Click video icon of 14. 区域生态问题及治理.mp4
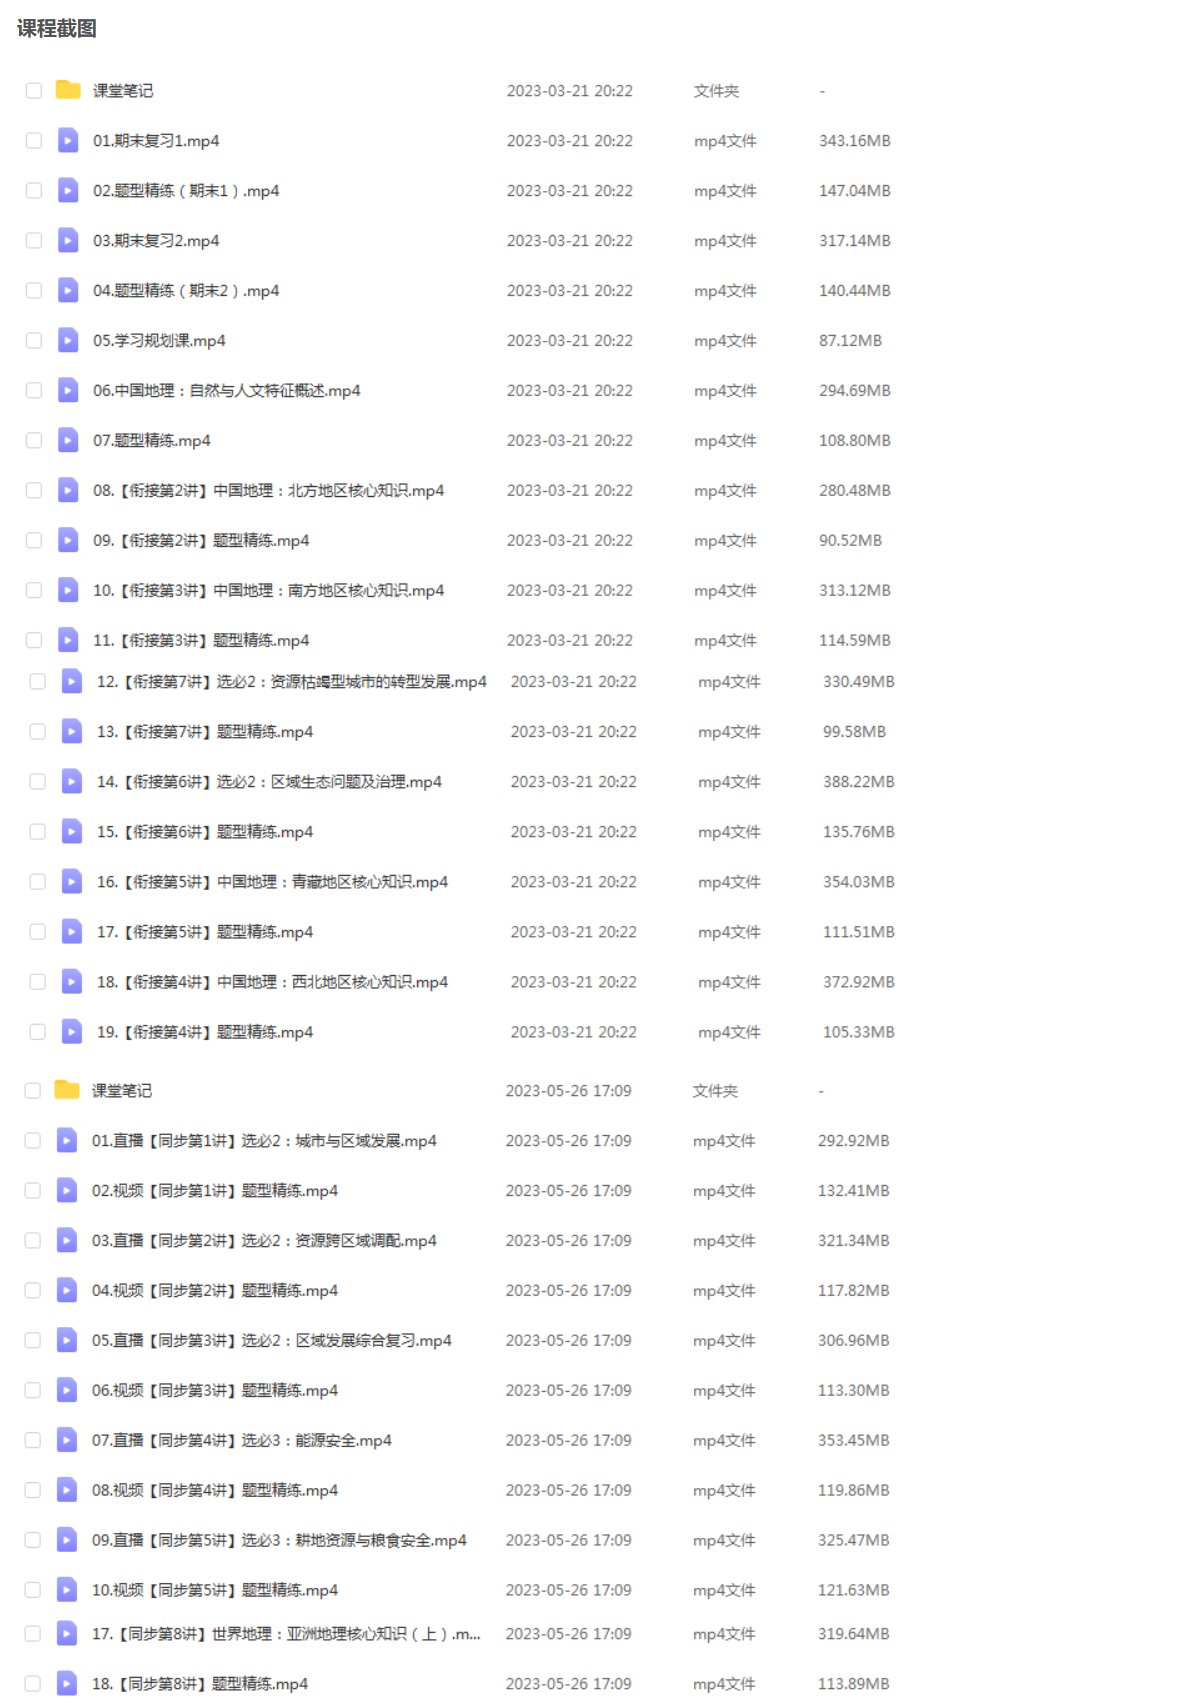 click(72, 781)
